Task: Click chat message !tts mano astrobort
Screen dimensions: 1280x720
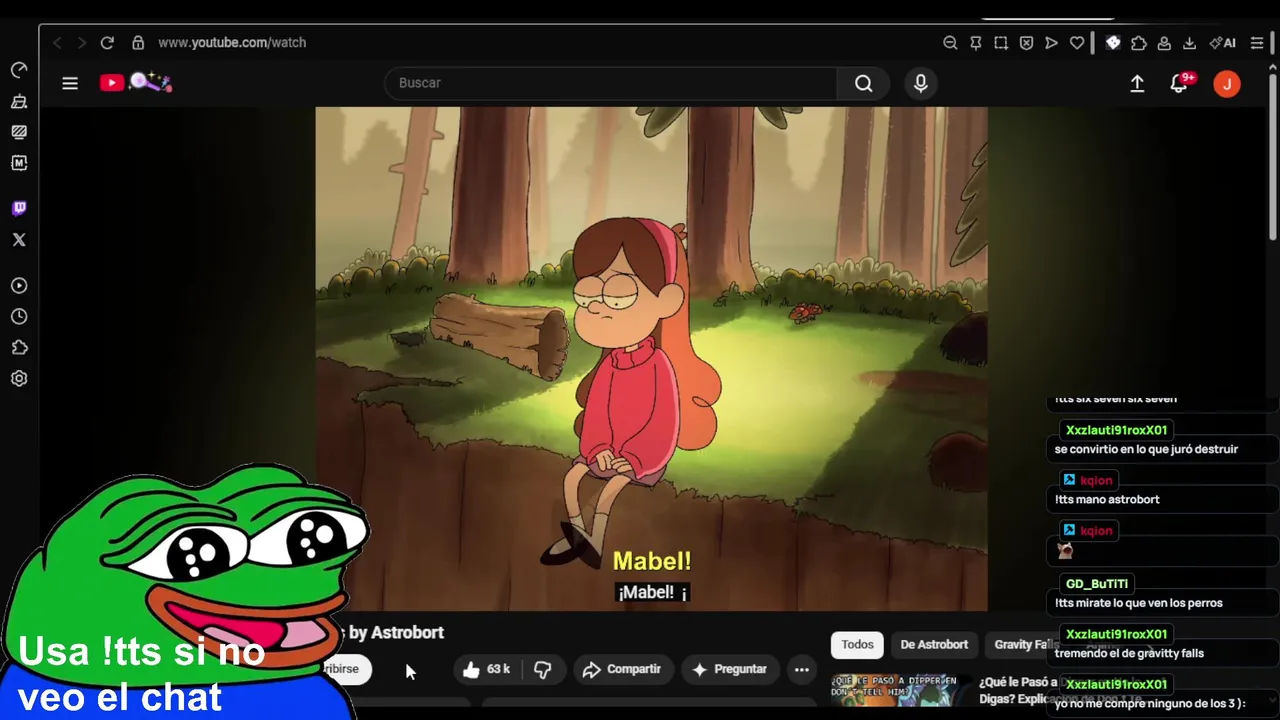Action: tap(1107, 500)
